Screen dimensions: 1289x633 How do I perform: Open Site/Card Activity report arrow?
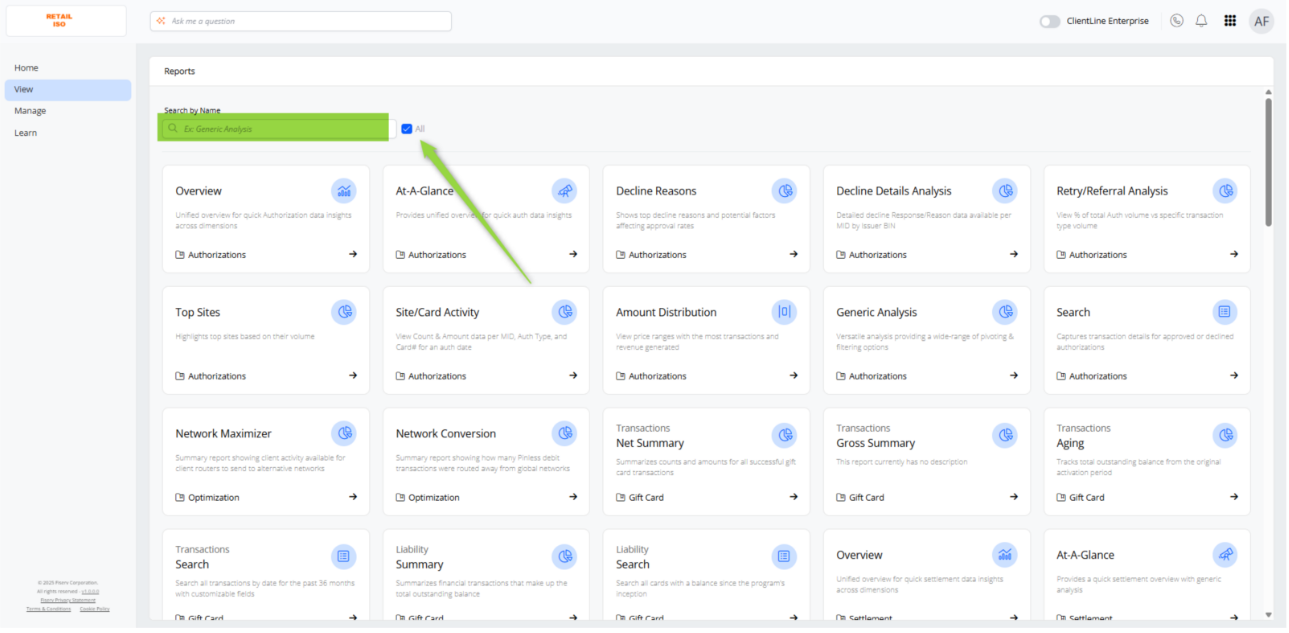click(x=573, y=376)
